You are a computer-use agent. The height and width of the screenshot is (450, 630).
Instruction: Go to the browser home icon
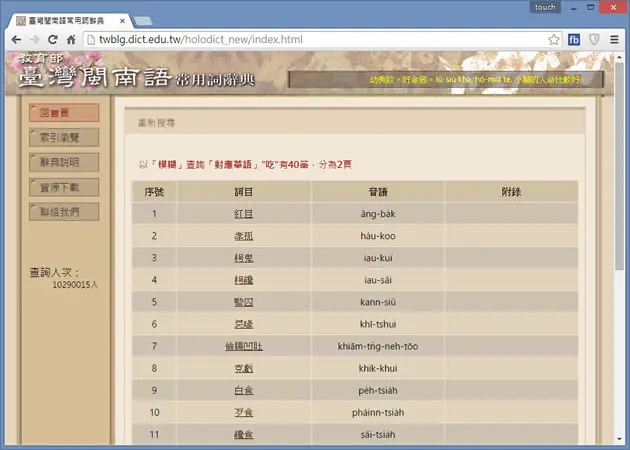[x=71, y=39]
